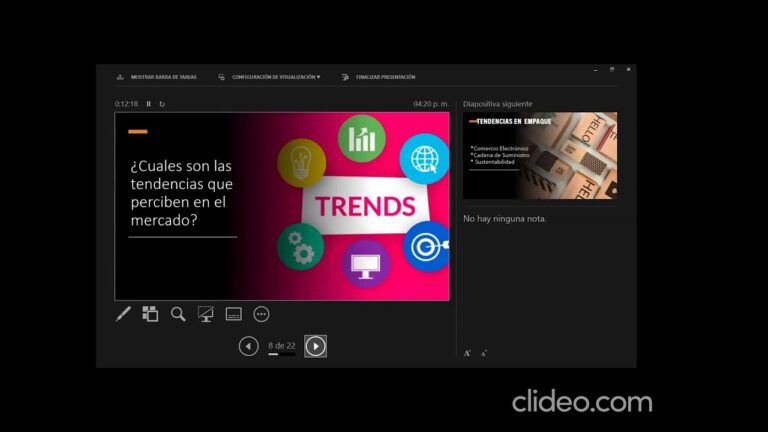Click Finalizar presentación
The image size is (768, 432).
coord(379,77)
